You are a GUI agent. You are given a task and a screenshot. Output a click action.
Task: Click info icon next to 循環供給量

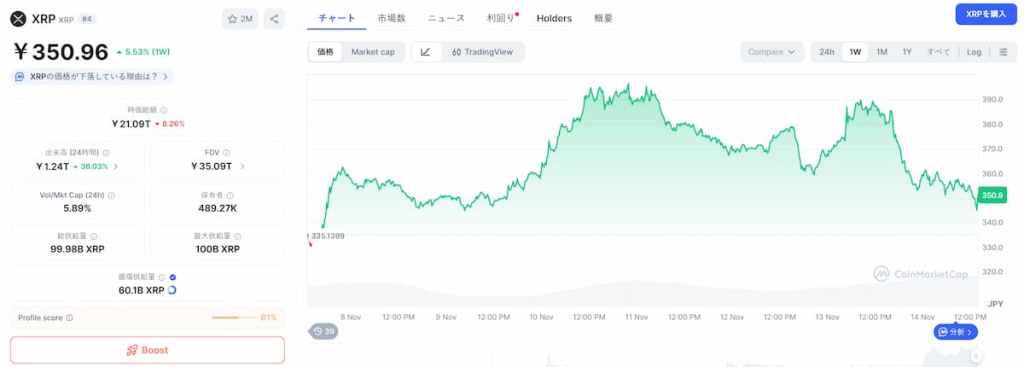163,277
